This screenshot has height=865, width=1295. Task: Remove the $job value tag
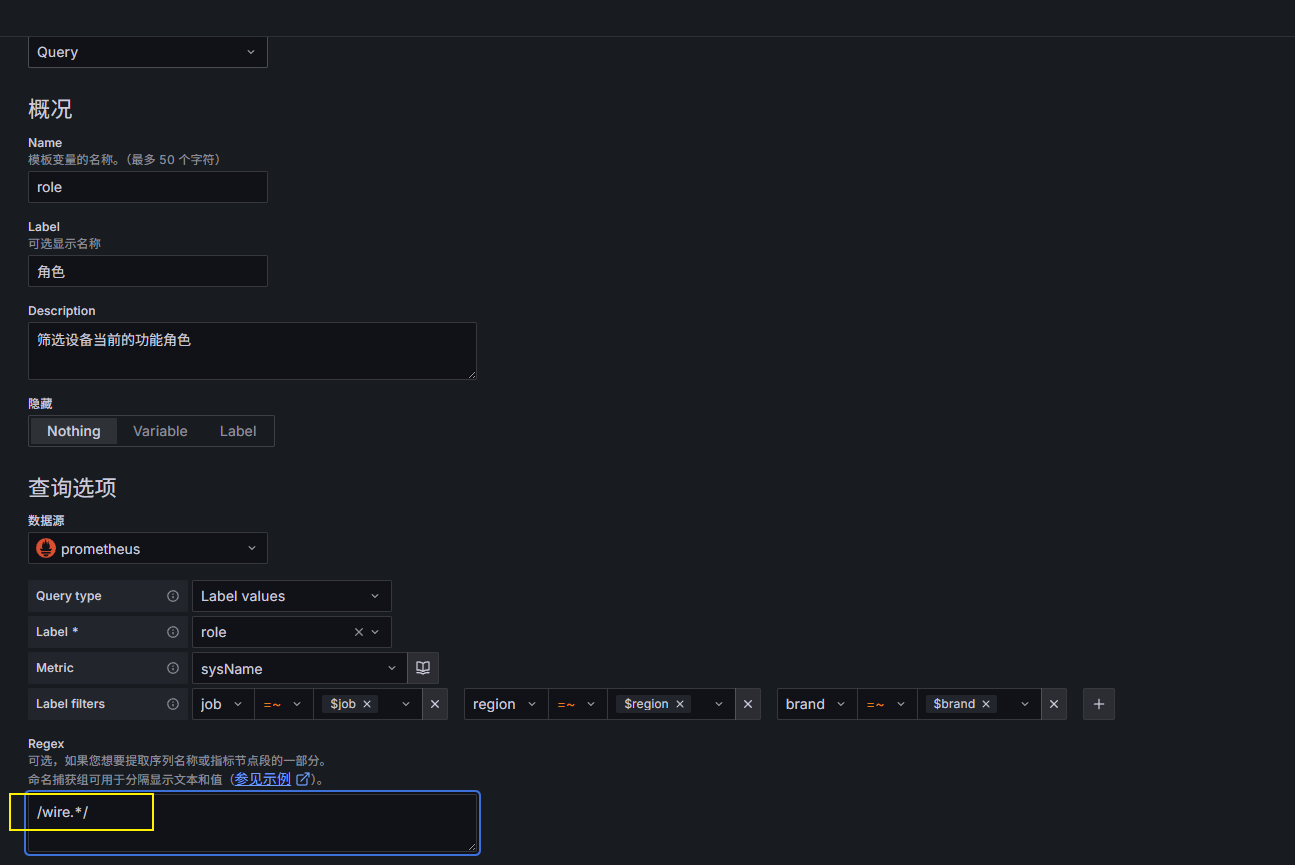tap(367, 704)
